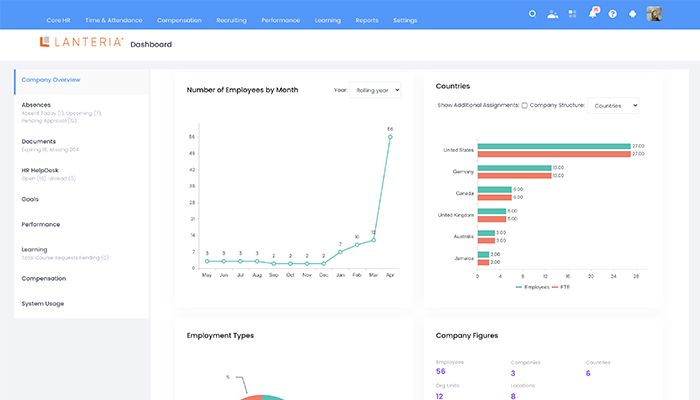The image size is (700, 400).
Task: Open the notifications bell
Action: tap(593, 14)
